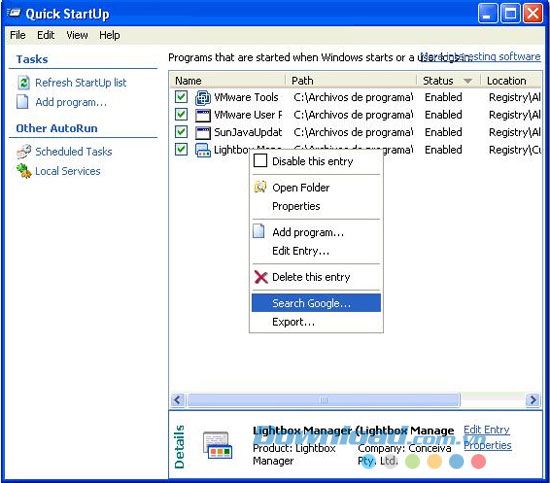The width and height of the screenshot is (550, 483).
Task: Click the Properties link in Details panel
Action: coord(487,445)
